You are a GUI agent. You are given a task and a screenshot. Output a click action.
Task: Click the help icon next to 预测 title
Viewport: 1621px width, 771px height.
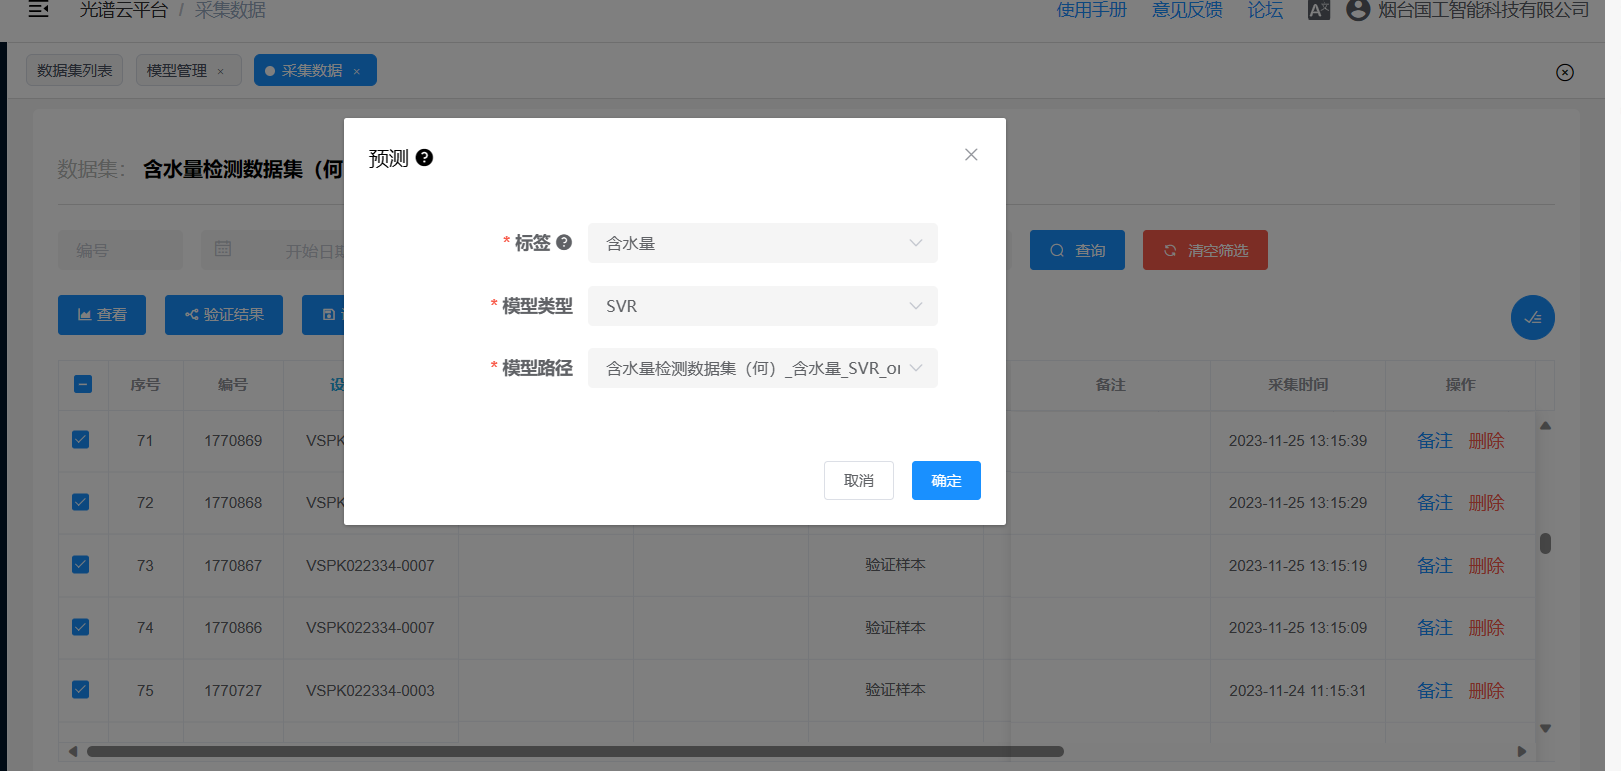[424, 158]
